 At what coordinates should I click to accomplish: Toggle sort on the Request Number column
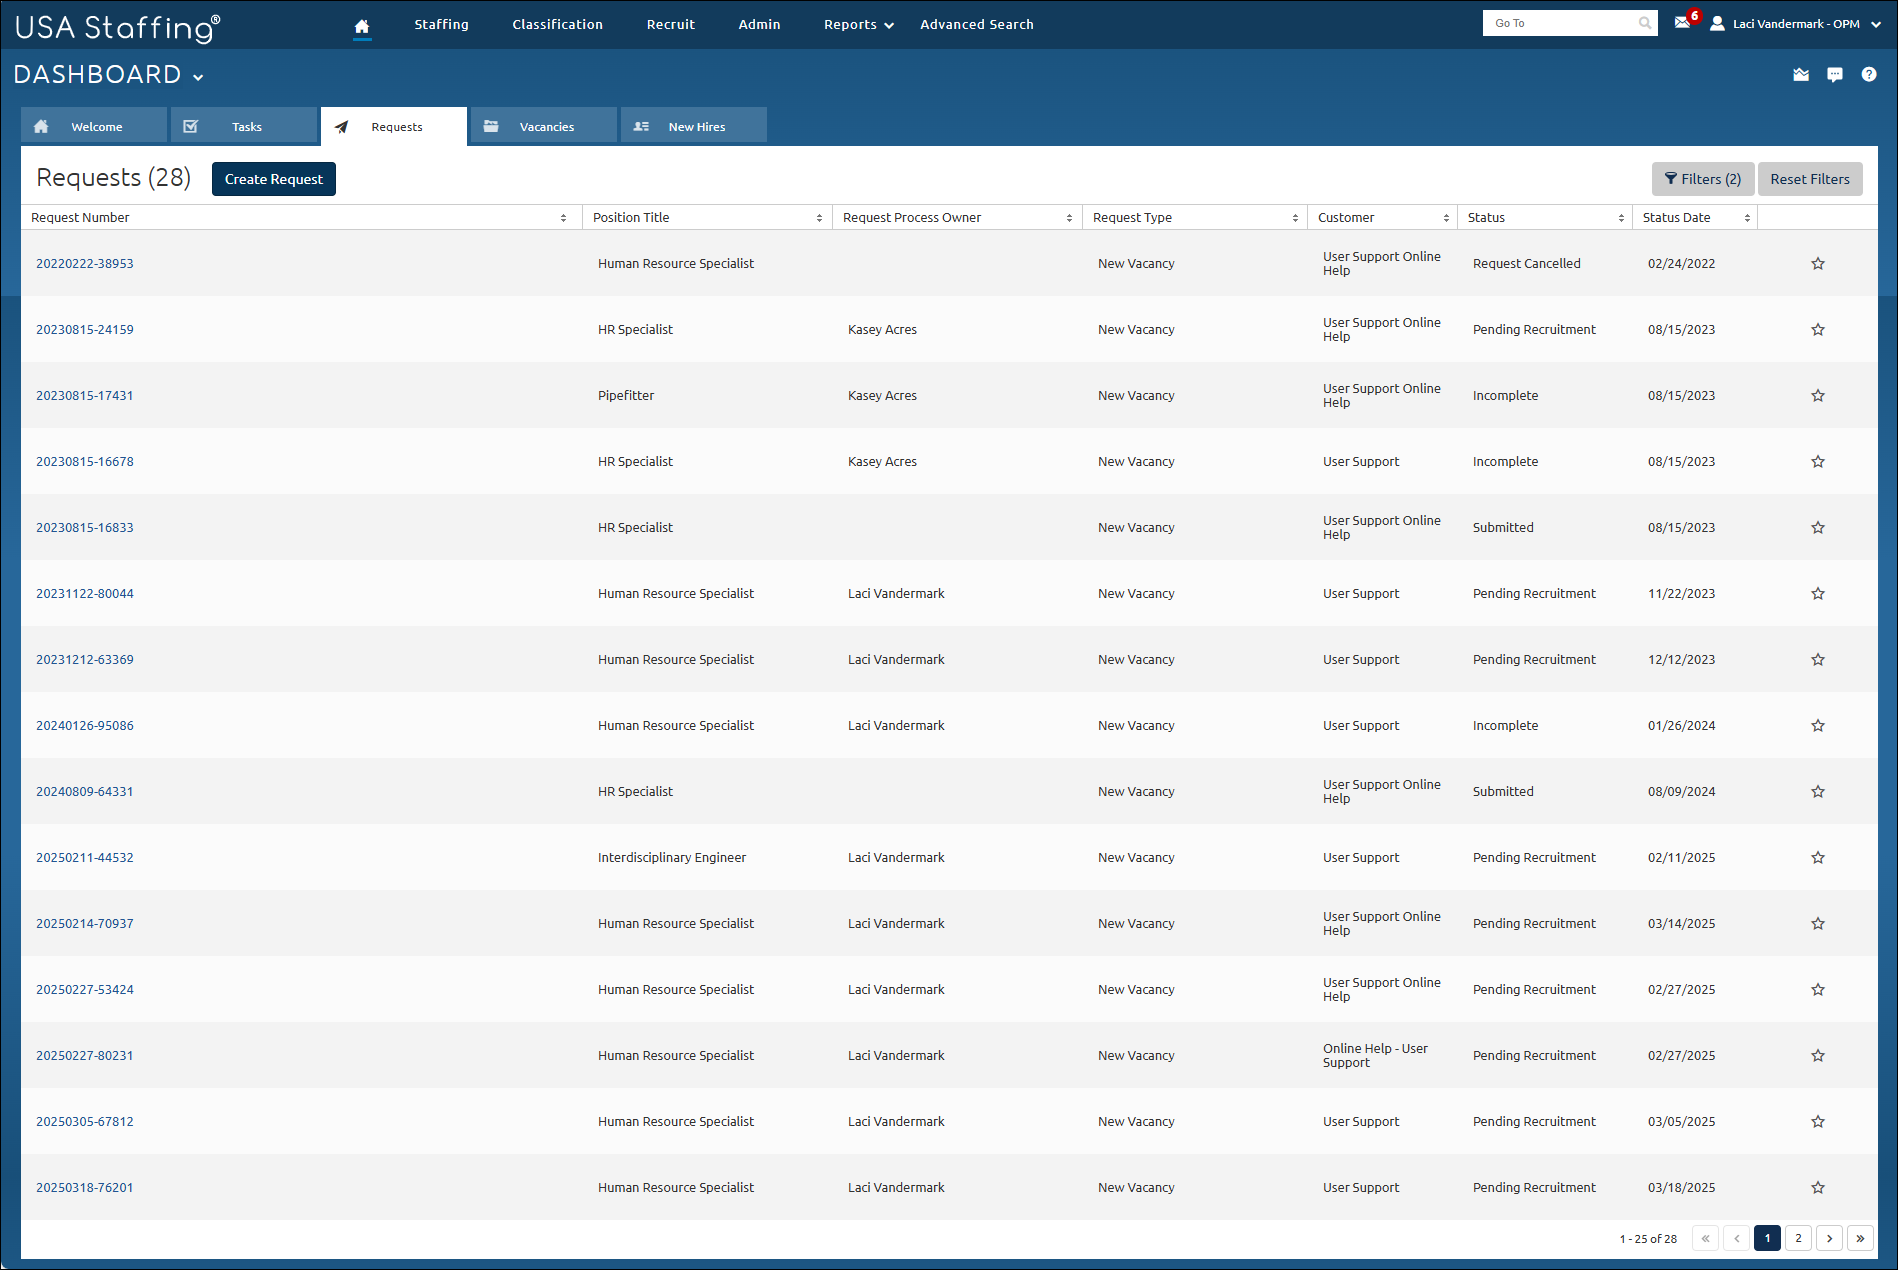click(563, 217)
